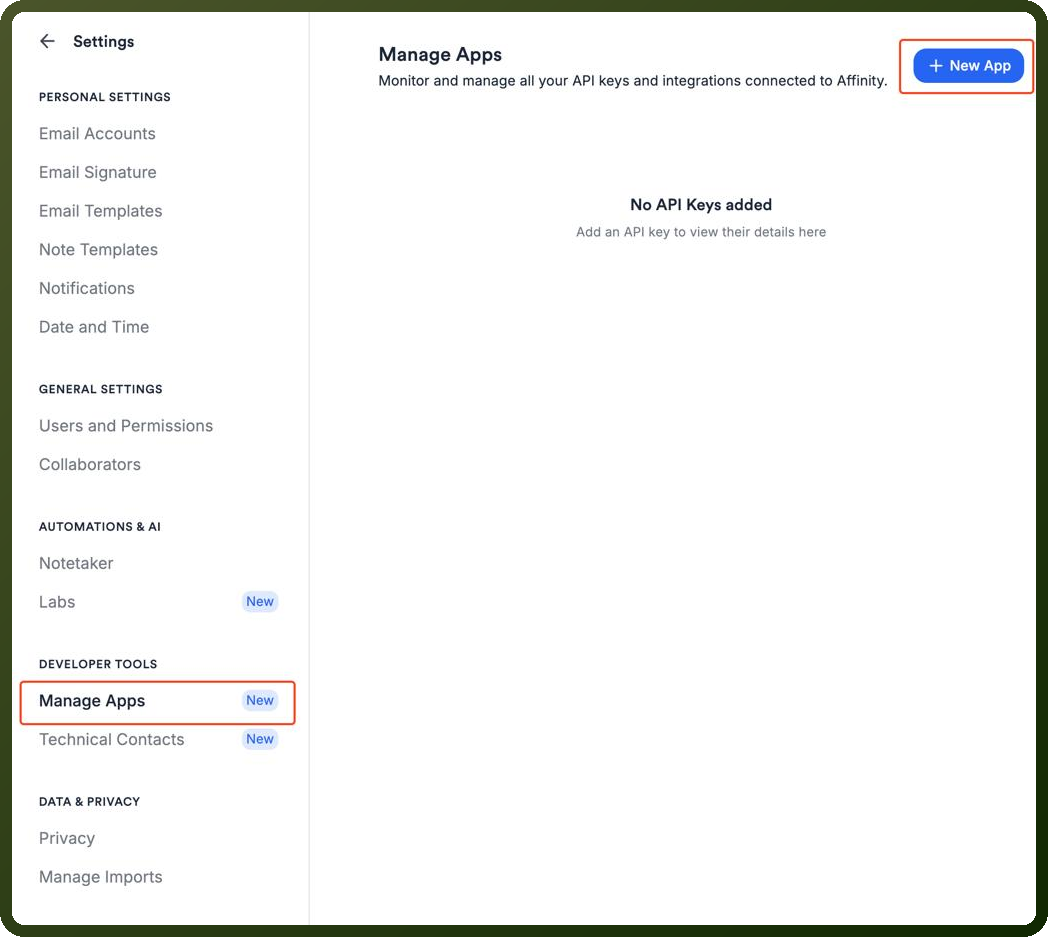Click the back arrow next to Settings
Viewport: 1048px width, 937px height.
tap(47, 41)
